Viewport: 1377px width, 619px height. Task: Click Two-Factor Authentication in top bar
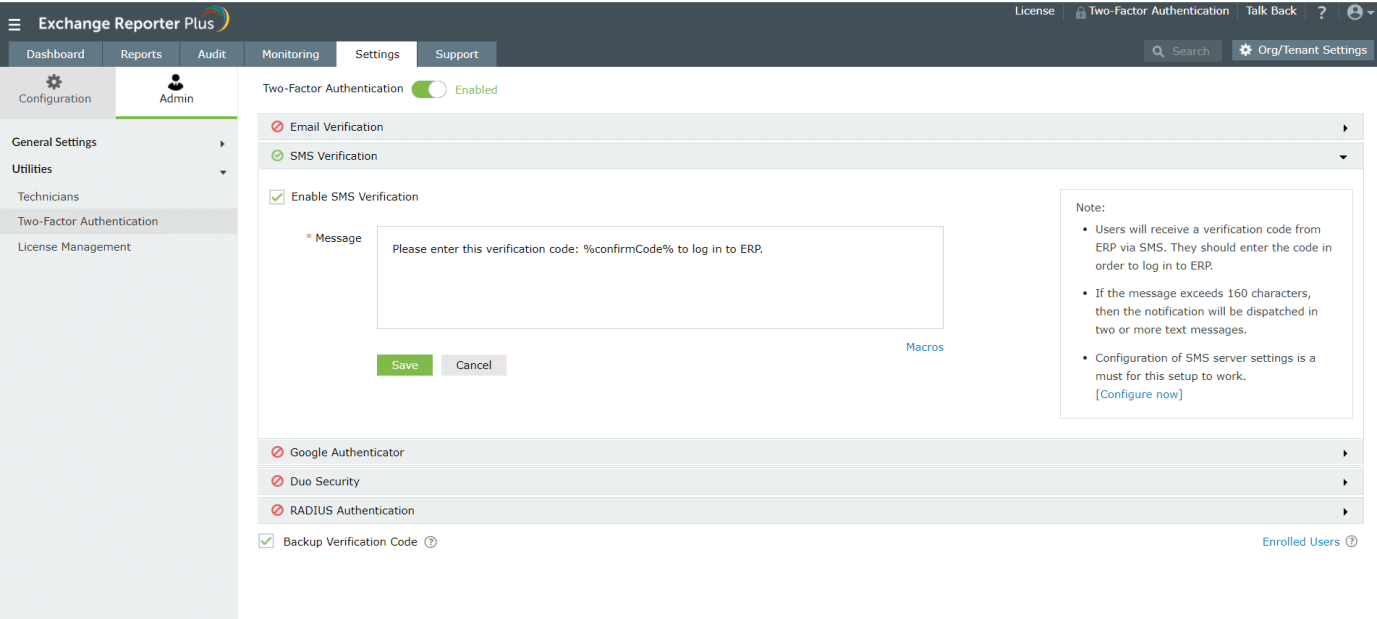[1159, 11]
